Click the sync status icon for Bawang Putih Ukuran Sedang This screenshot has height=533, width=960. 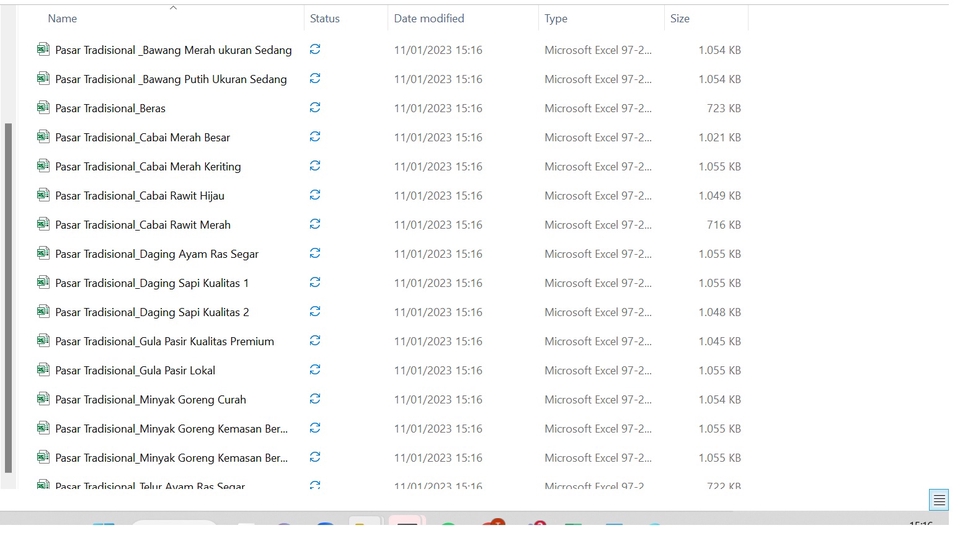pyautogui.click(x=315, y=78)
